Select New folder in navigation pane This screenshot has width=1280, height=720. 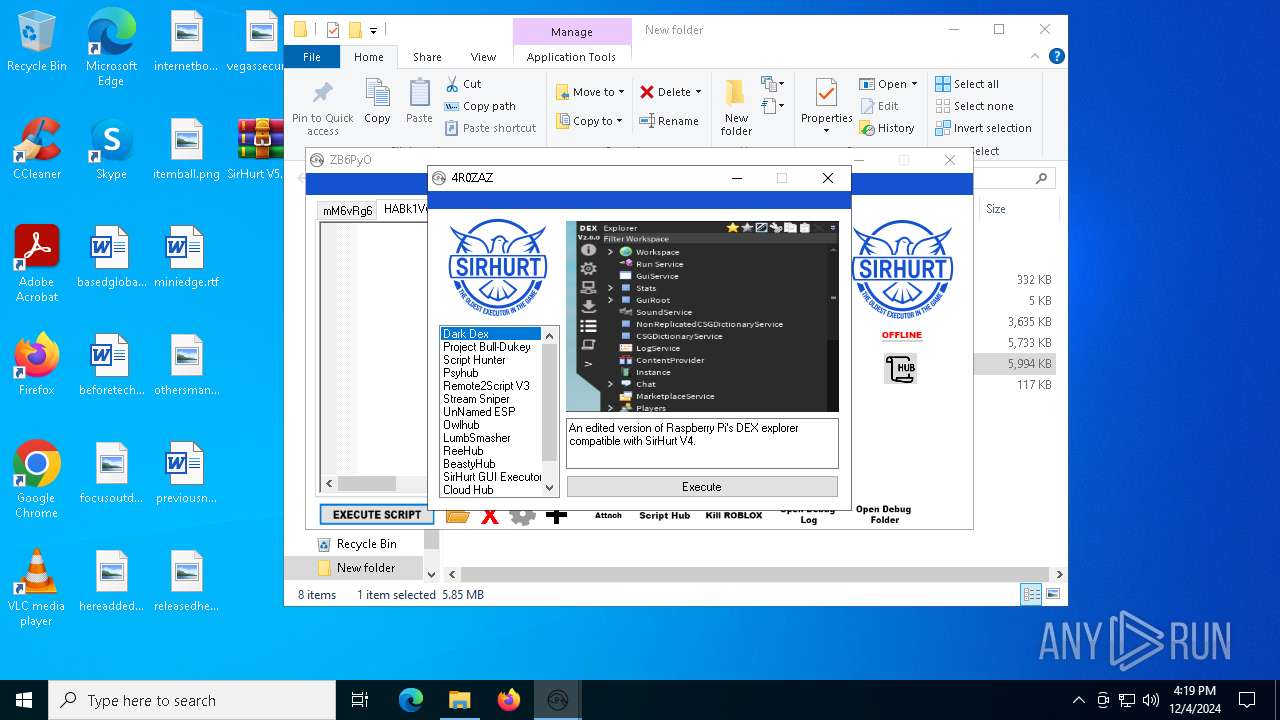365,568
